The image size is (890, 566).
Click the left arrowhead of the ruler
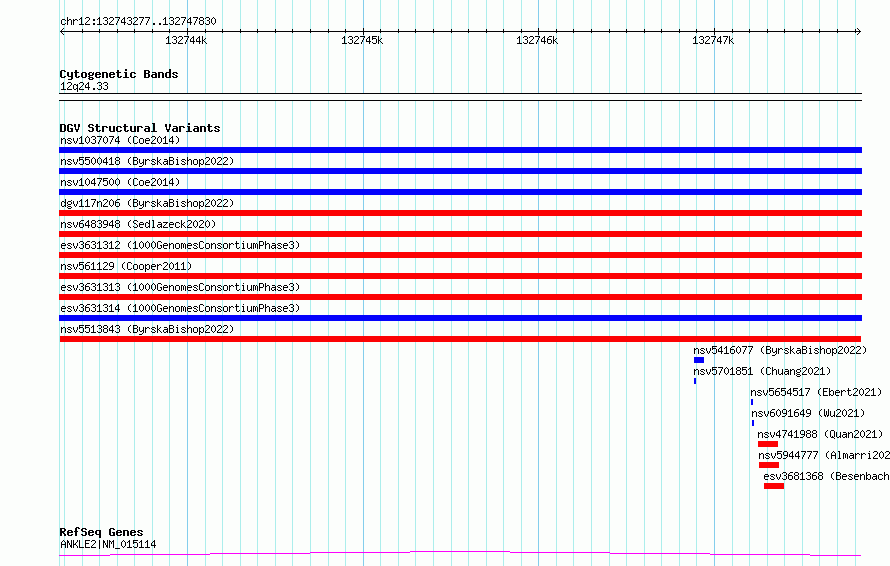62,31
